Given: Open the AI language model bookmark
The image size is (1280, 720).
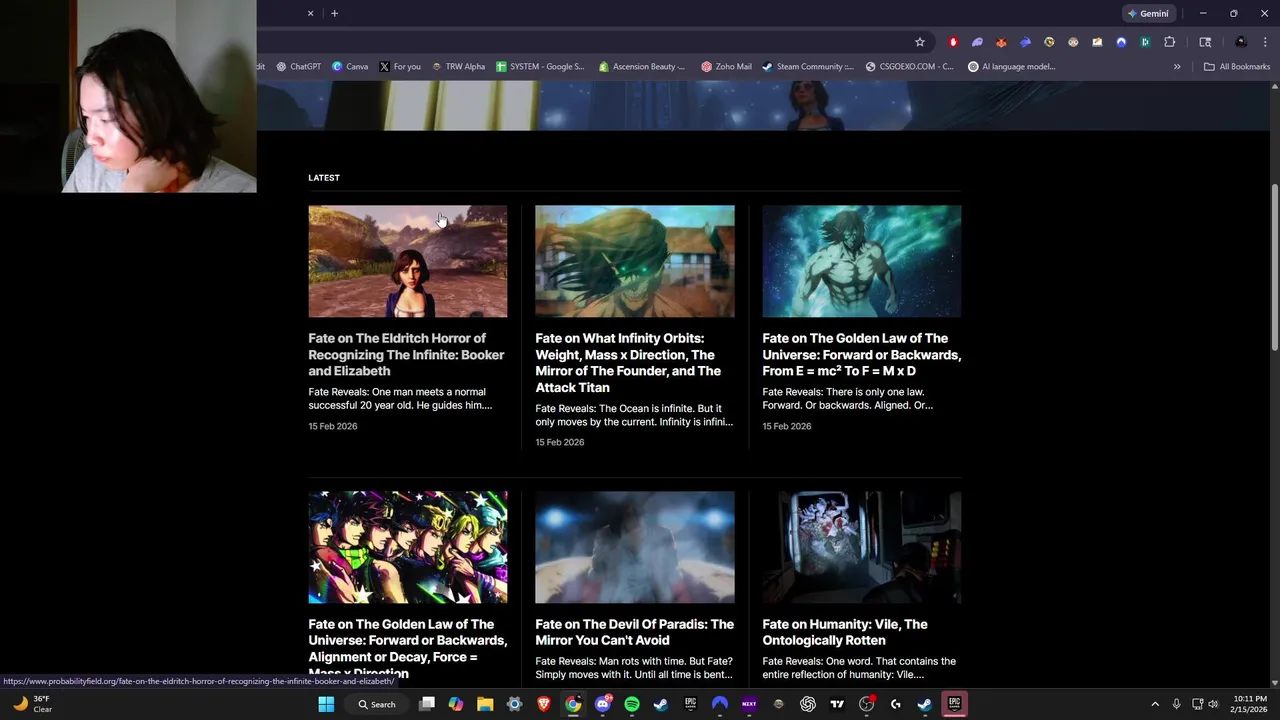Looking at the screenshot, I should pyautogui.click(x=1012, y=67).
